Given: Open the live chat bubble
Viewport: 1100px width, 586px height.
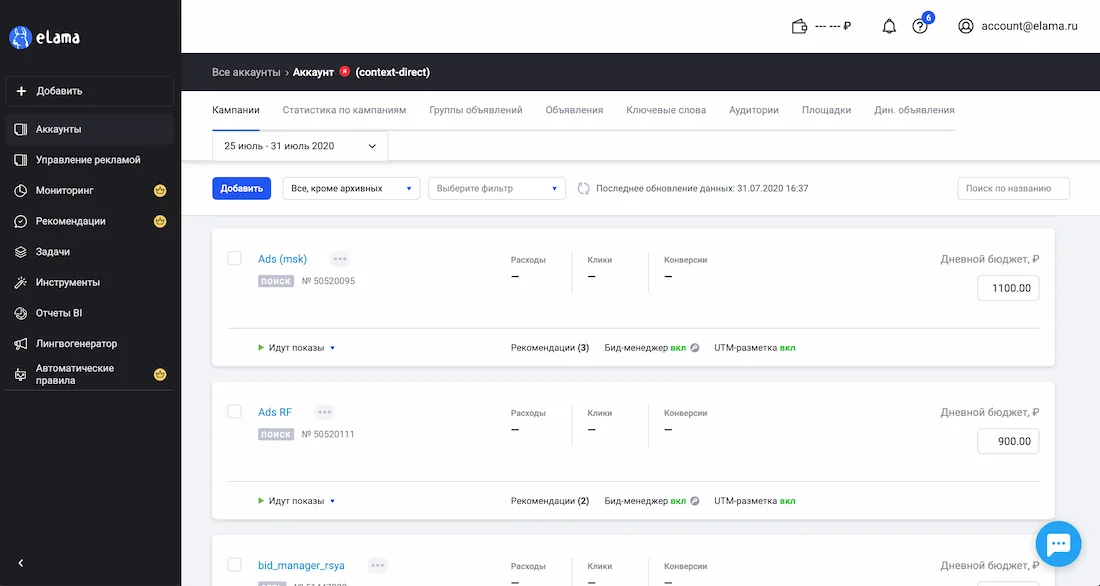Looking at the screenshot, I should click(1058, 543).
